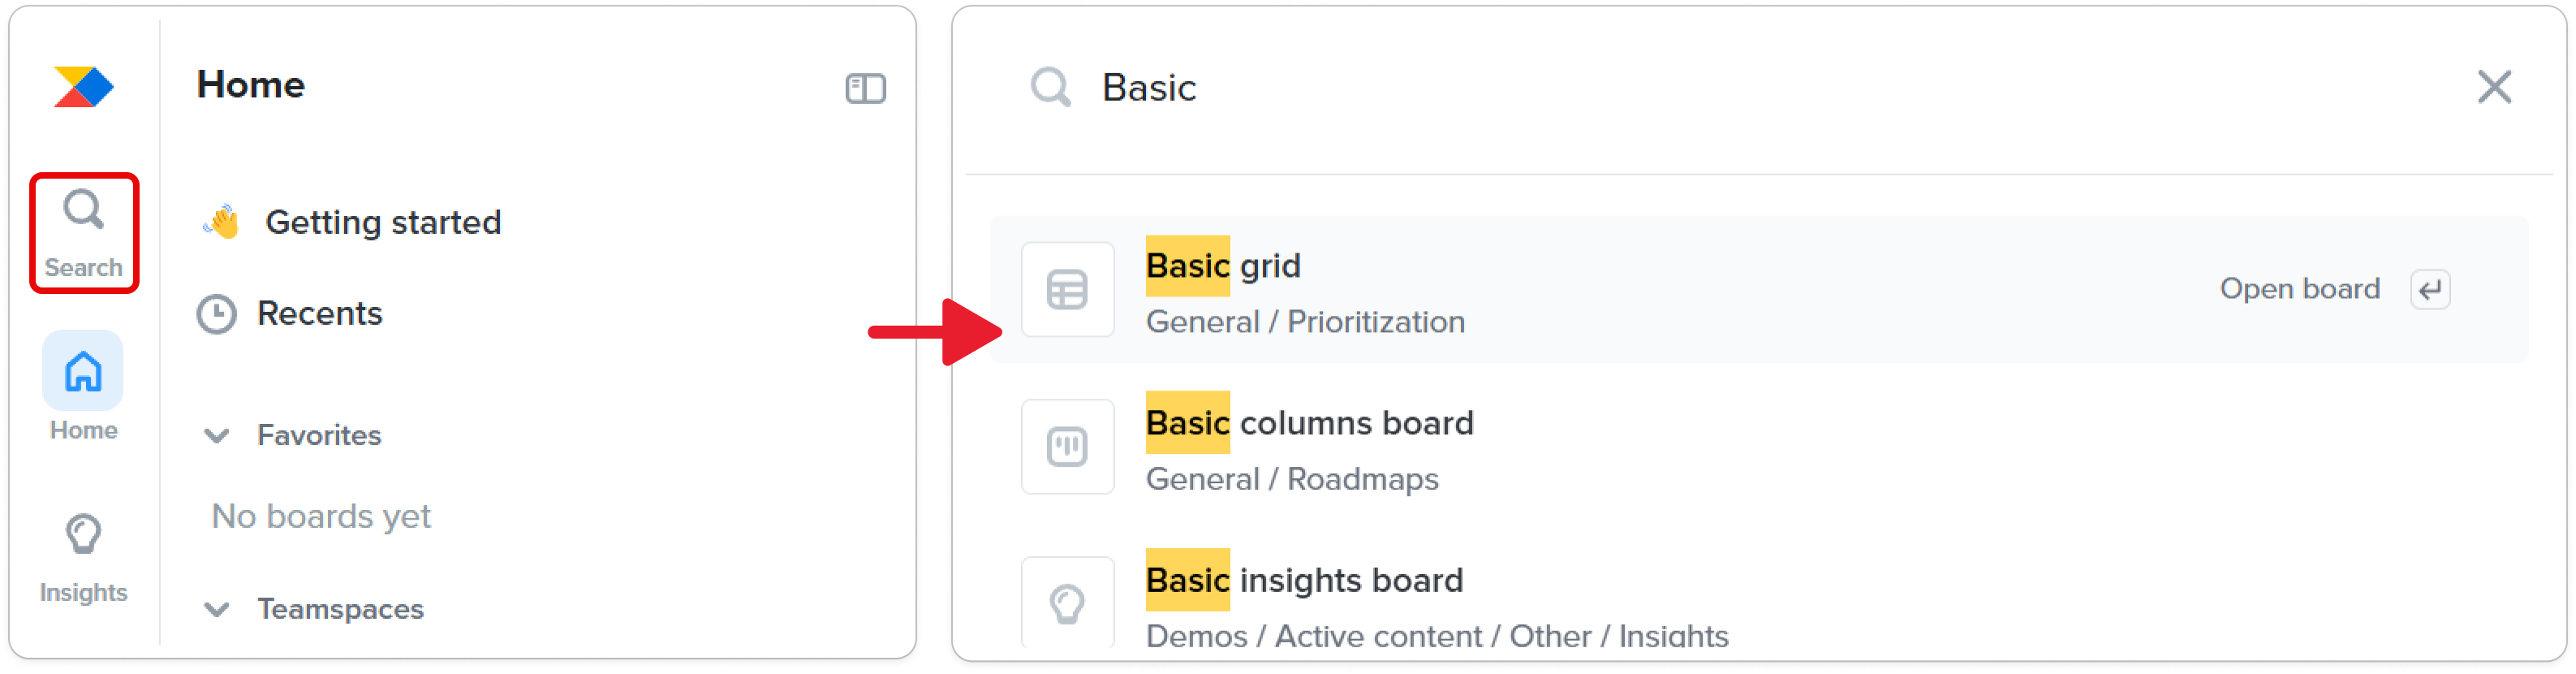Click the Basic grid board icon
The height and width of the screenshot is (674, 2576).
(1067, 290)
